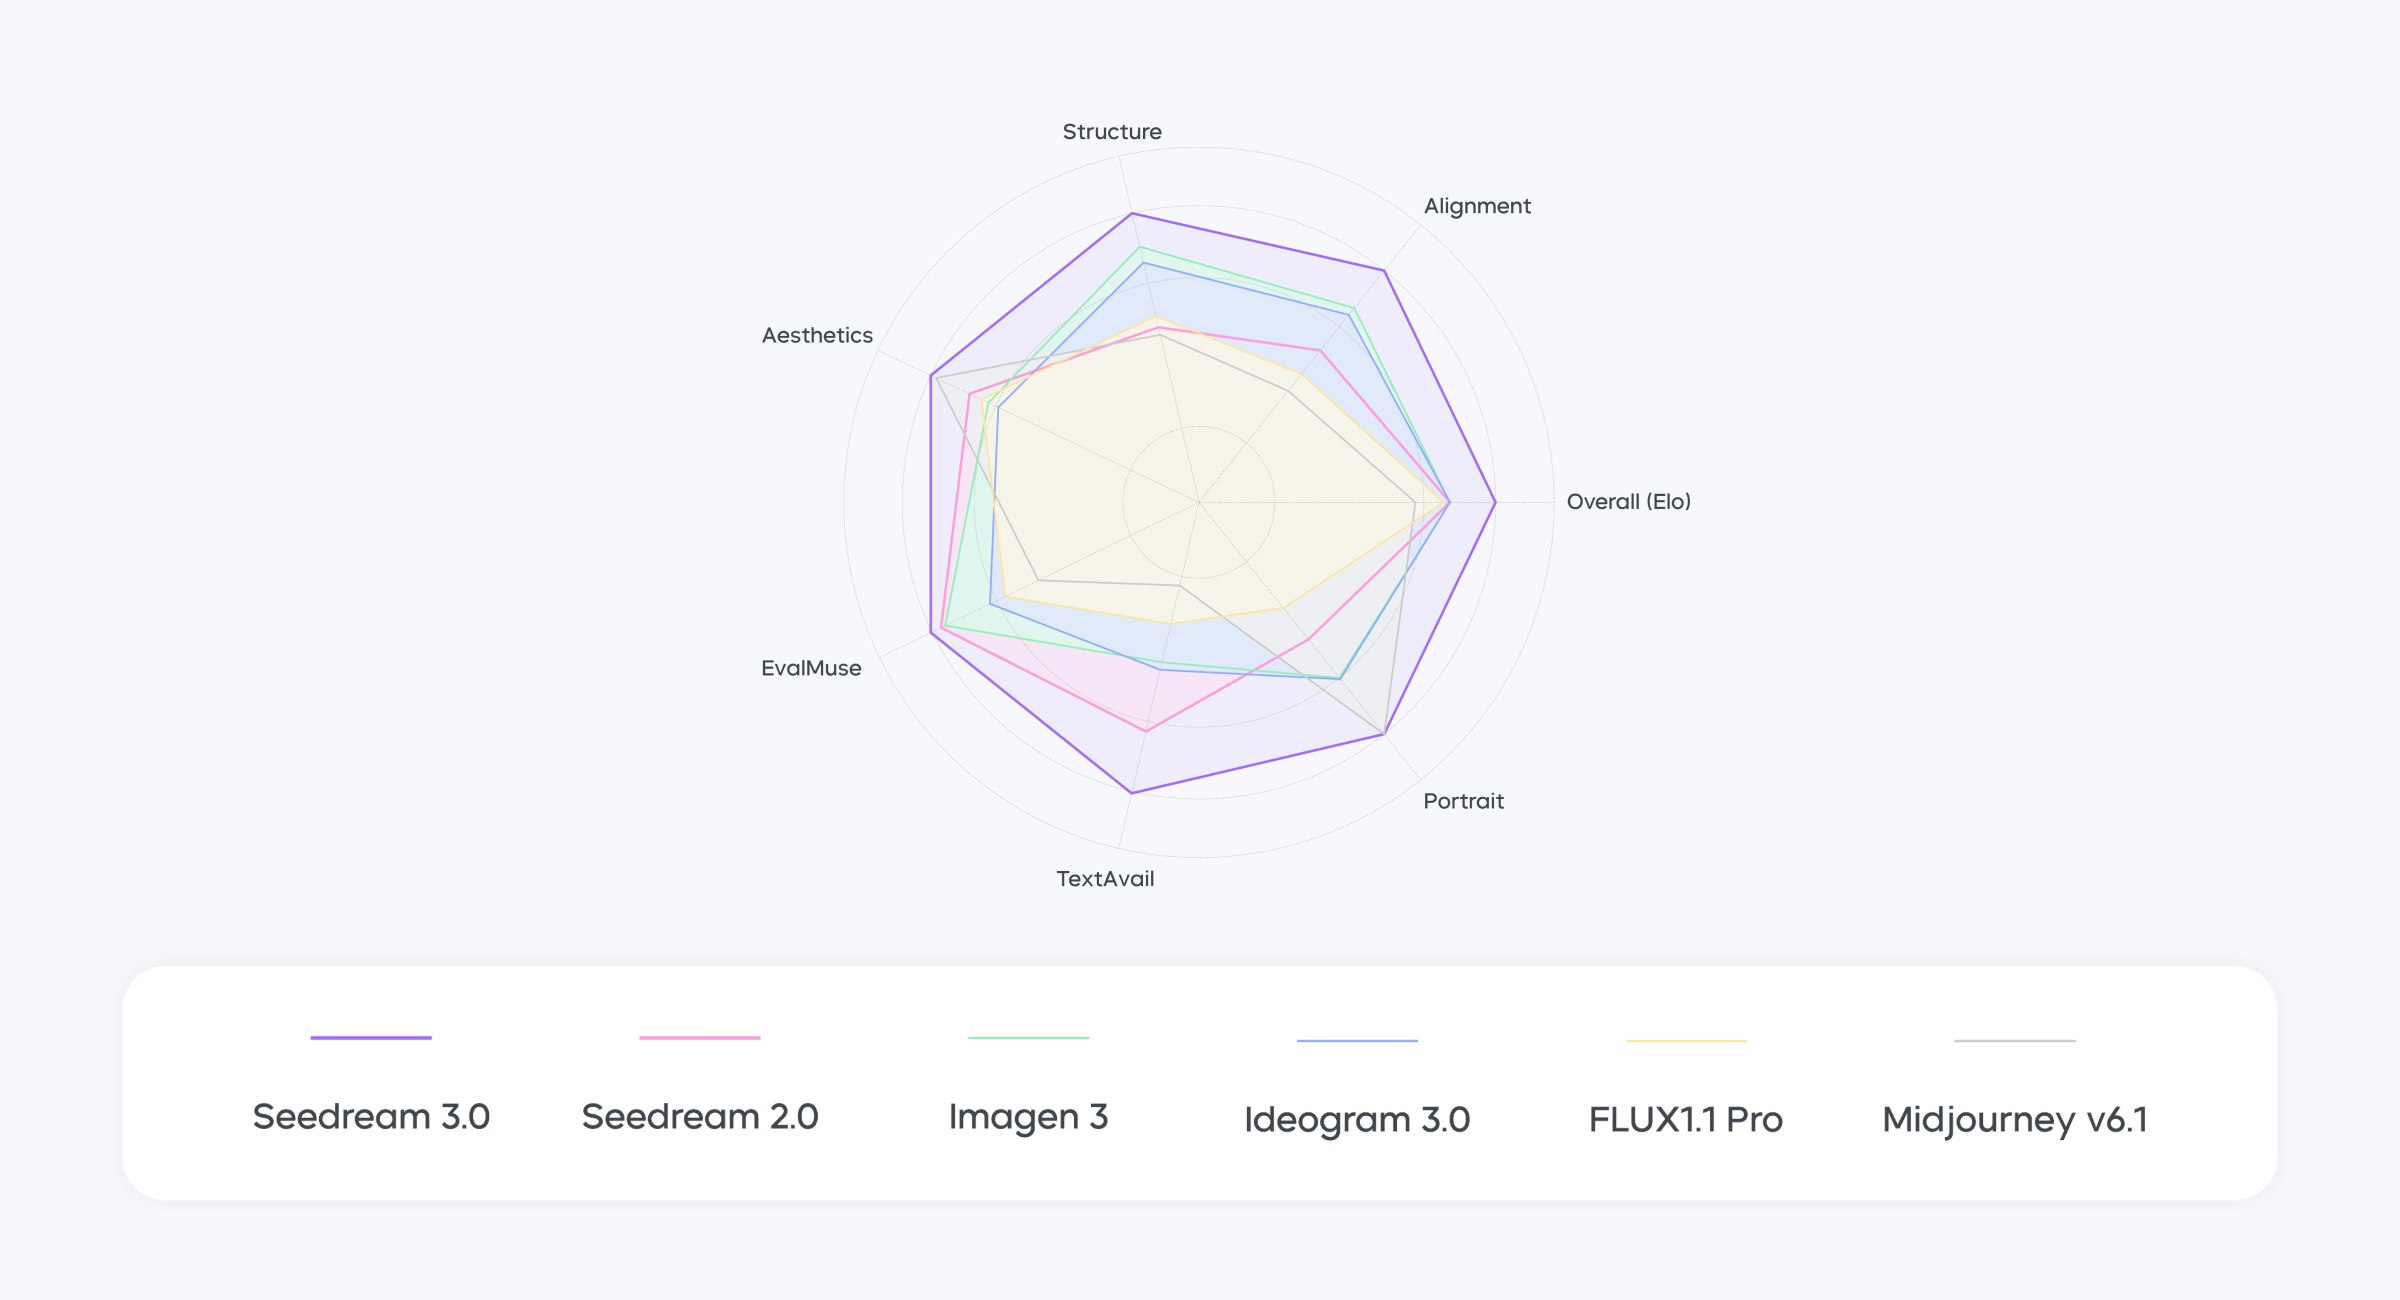Click the Alignment axis label
Screen dimensions: 2400x1300
click(1477, 206)
